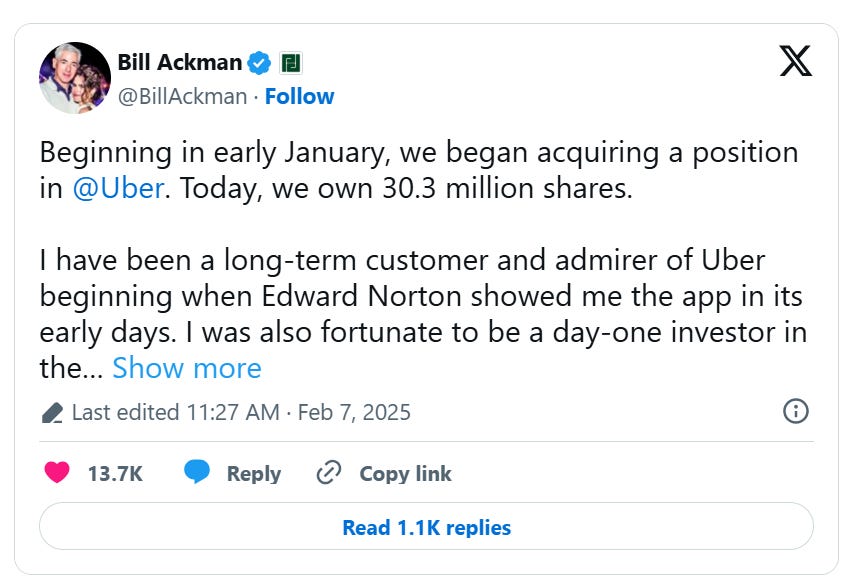
Task: Click the Copy link text
Action: coord(405,473)
